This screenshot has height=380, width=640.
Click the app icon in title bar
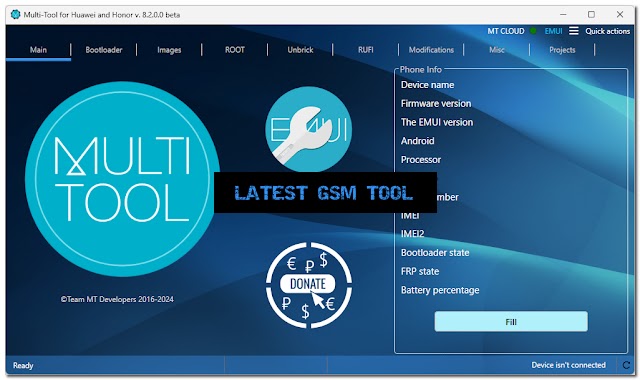tap(16, 15)
